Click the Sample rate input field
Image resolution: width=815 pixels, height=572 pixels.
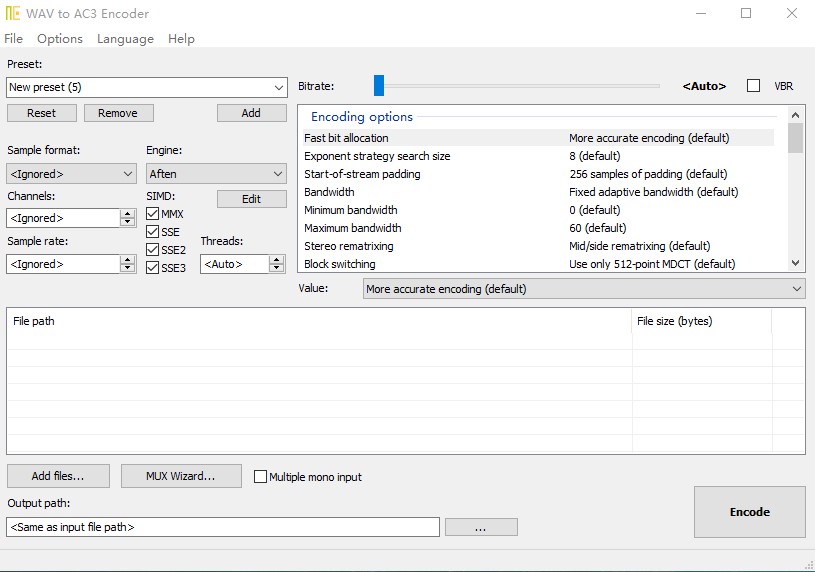(63, 264)
